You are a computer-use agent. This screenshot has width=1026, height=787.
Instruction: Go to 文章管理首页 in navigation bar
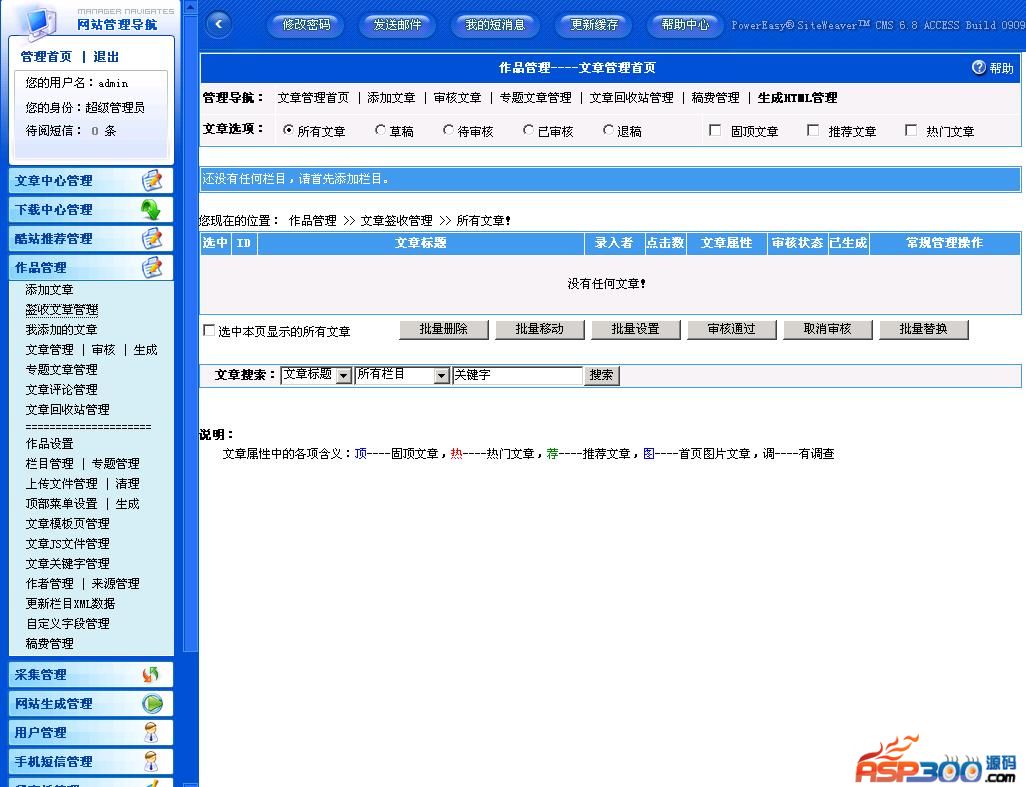click(313, 97)
